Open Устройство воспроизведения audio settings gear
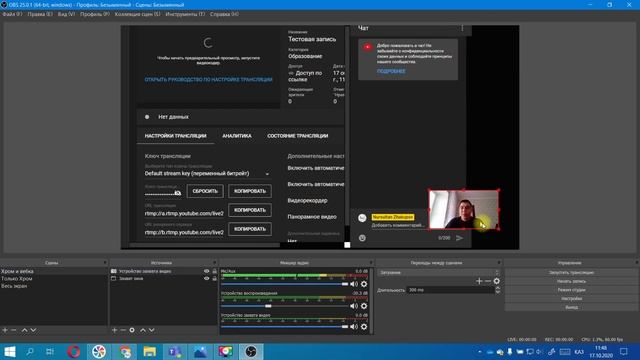The height and width of the screenshot is (360, 640). pos(364,306)
